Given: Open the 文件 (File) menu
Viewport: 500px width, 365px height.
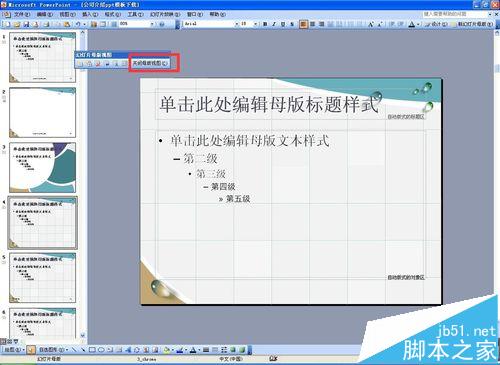Looking at the screenshot, I should coord(22,14).
